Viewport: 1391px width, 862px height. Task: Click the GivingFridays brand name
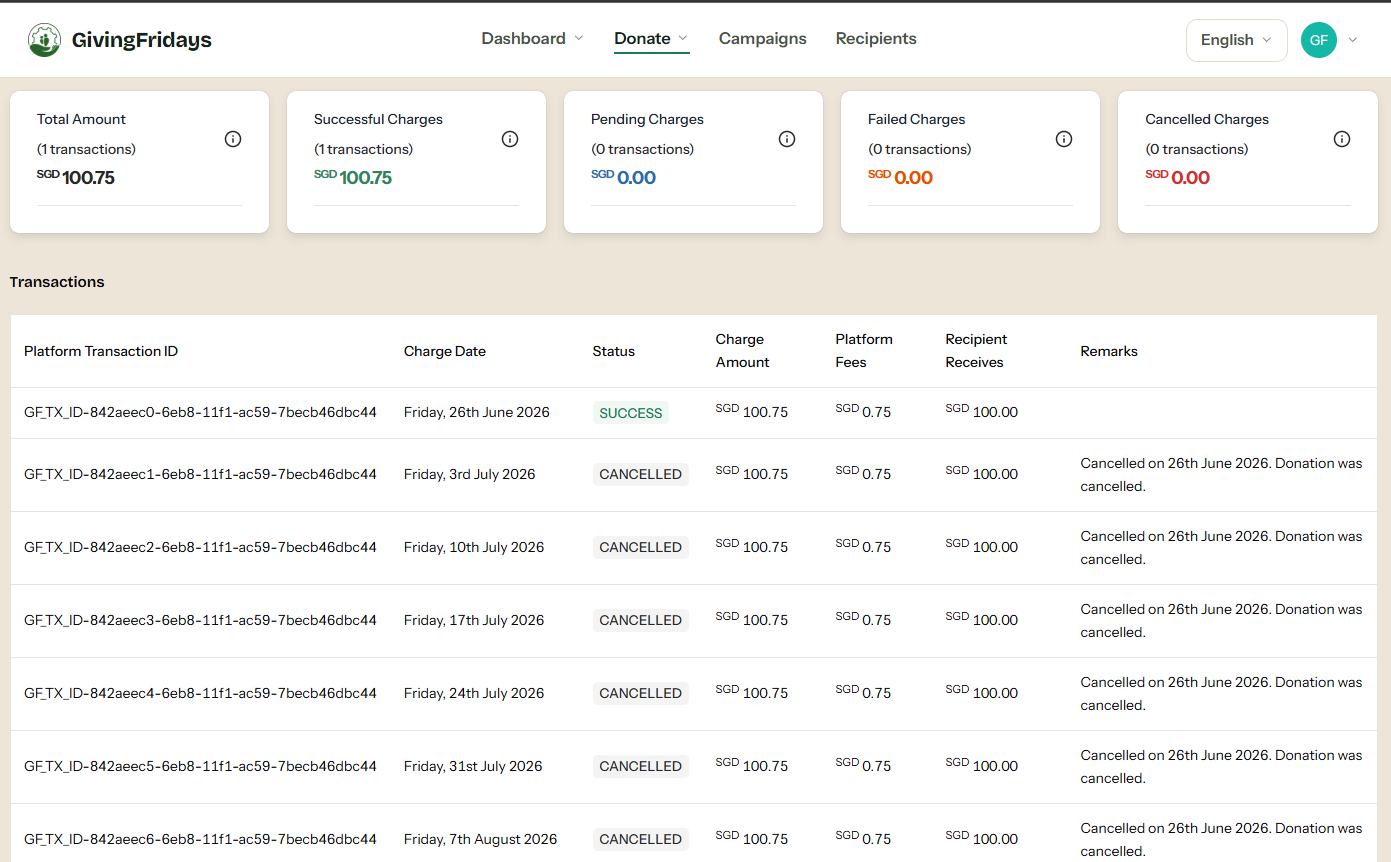141,40
